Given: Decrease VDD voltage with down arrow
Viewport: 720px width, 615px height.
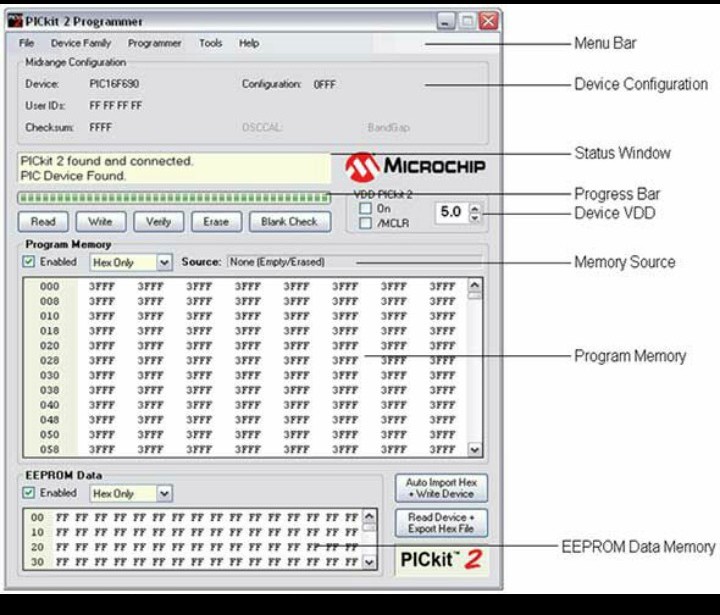Looking at the screenshot, I should 475,217.
